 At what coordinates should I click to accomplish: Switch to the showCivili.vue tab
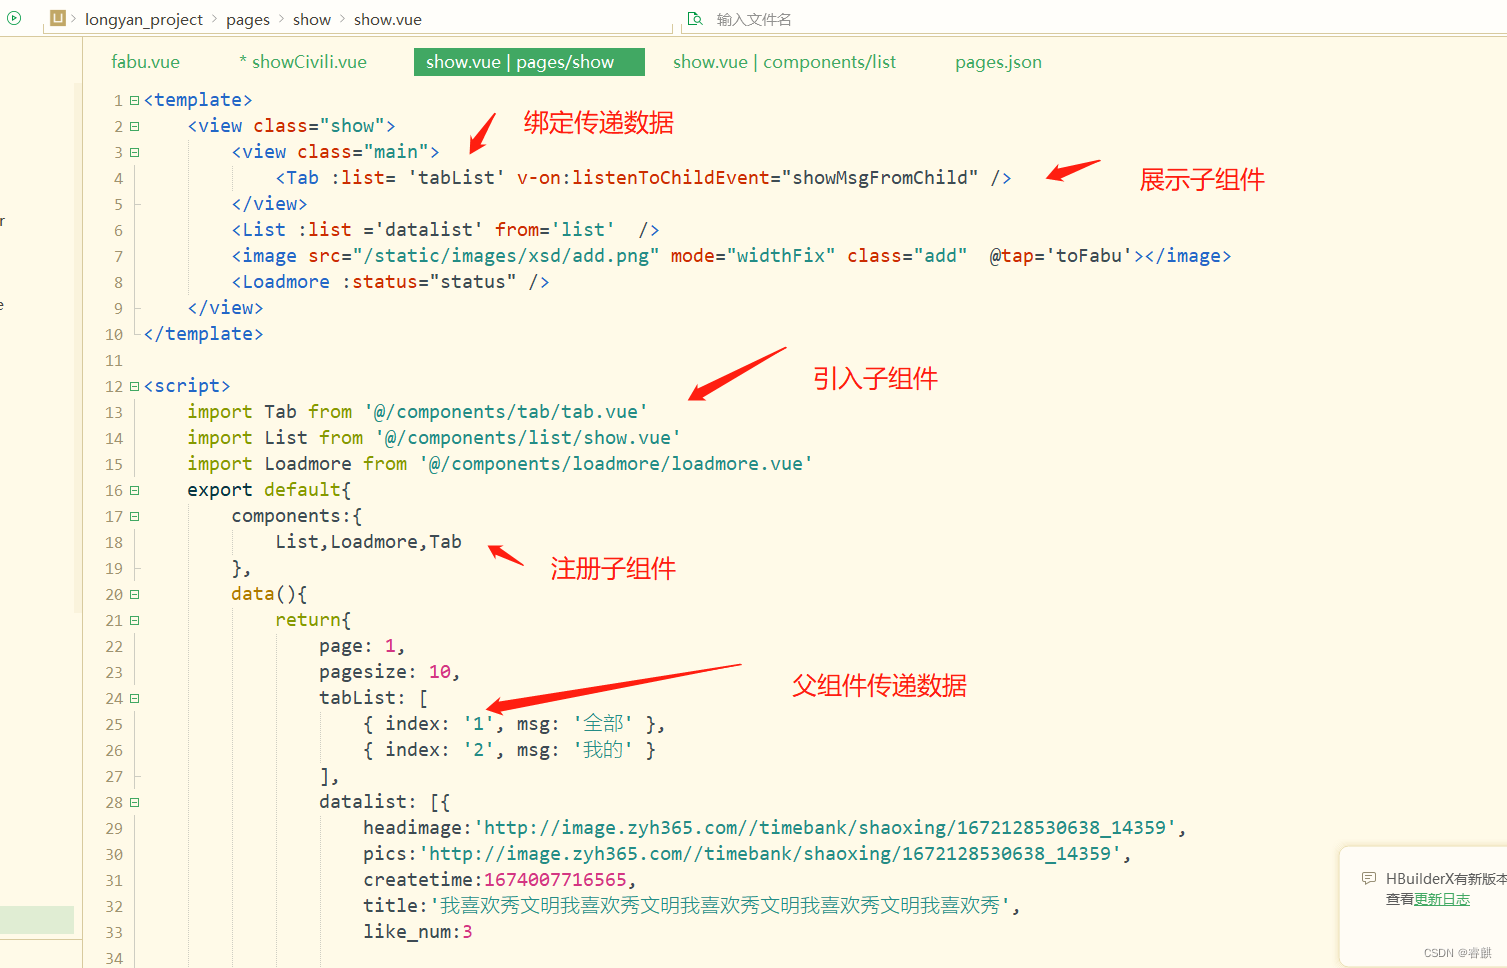point(303,62)
